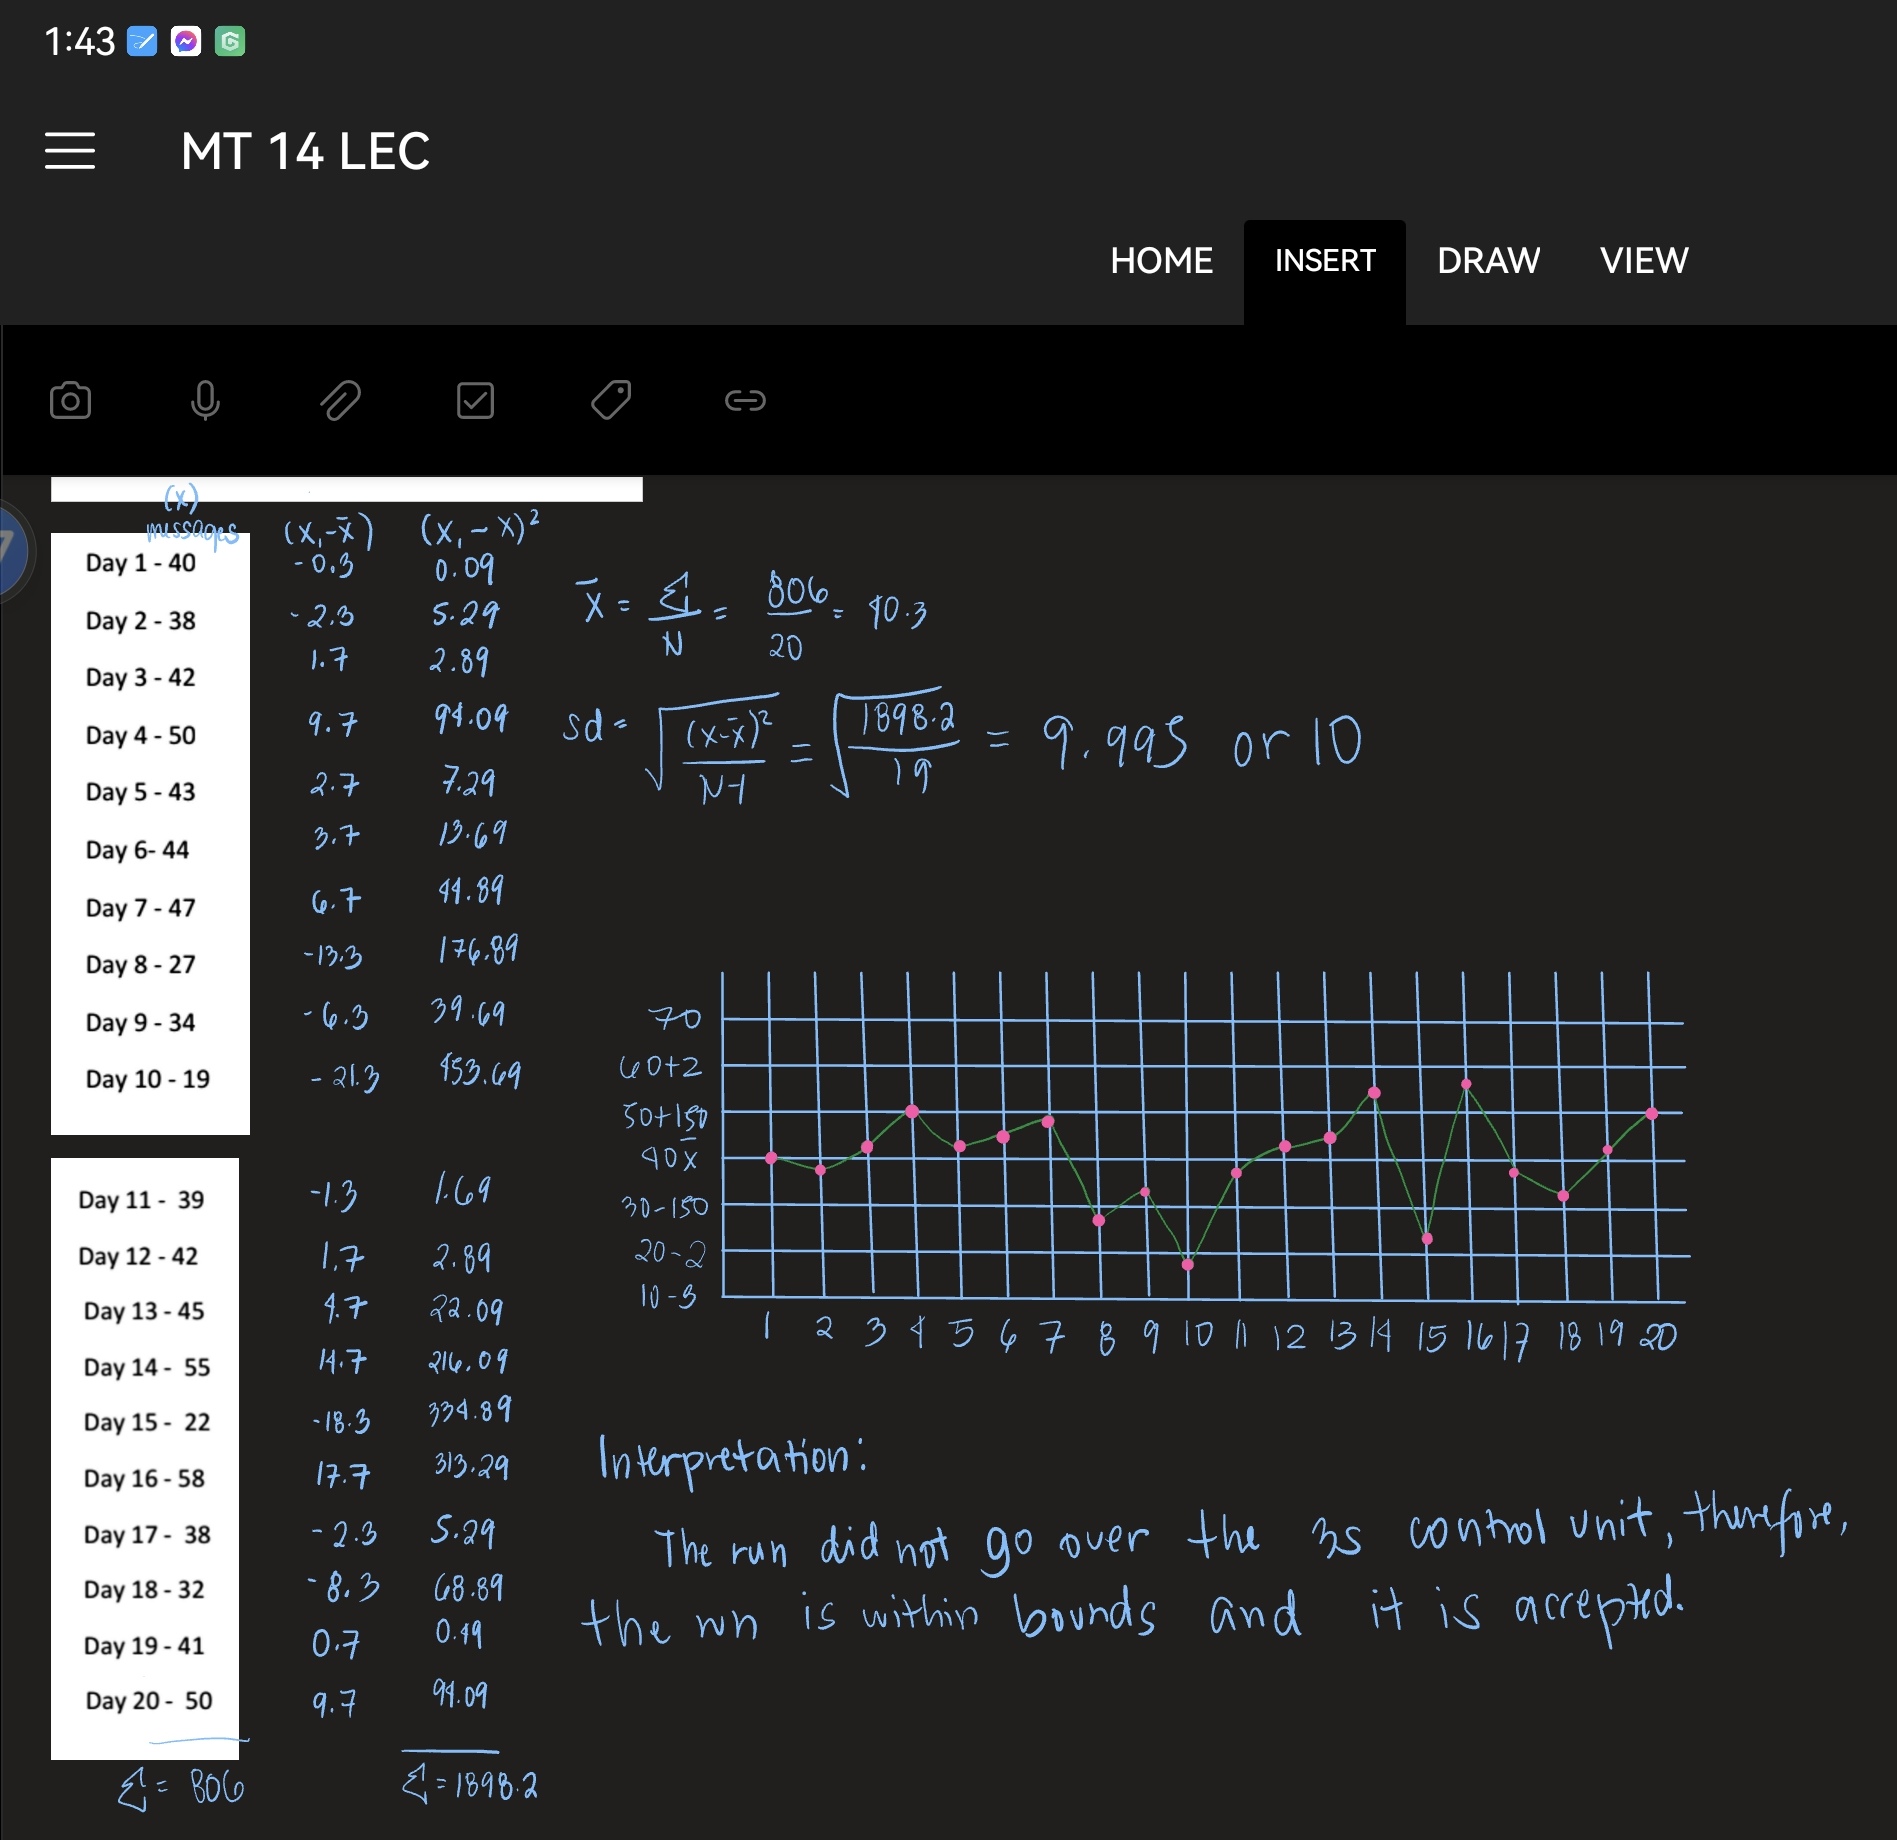1897x1840 pixels.
Task: Tap the page title MT 14 LEC
Action: click(305, 151)
